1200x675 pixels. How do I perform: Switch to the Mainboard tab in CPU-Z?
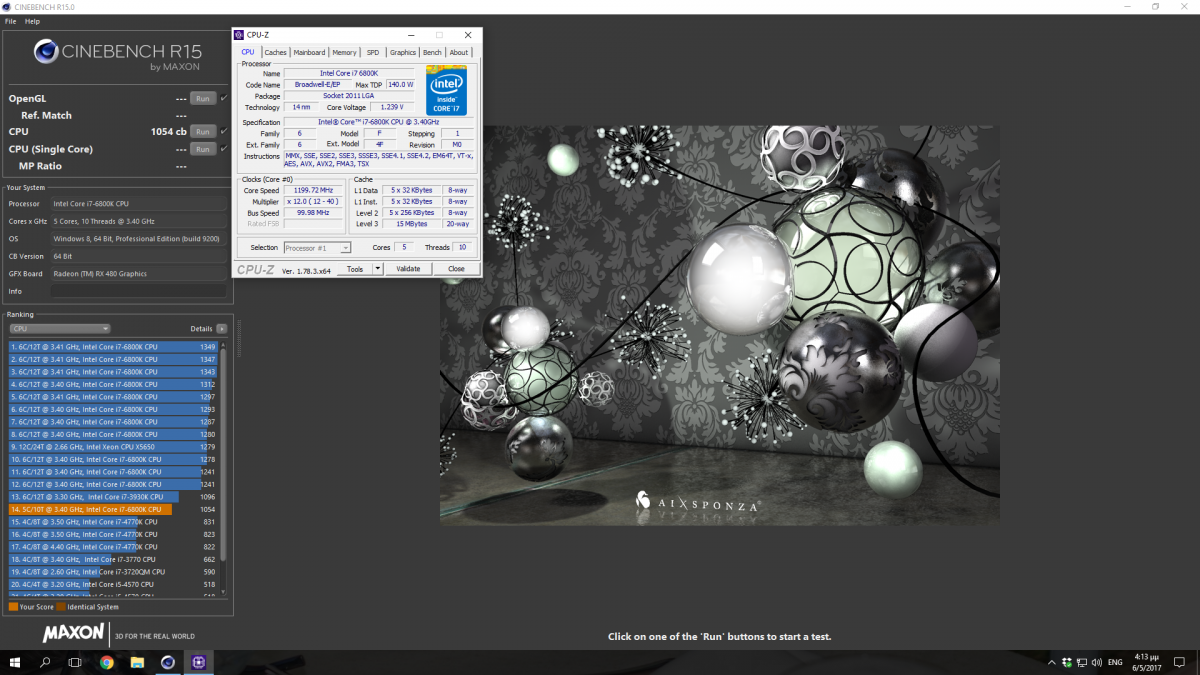coord(310,52)
